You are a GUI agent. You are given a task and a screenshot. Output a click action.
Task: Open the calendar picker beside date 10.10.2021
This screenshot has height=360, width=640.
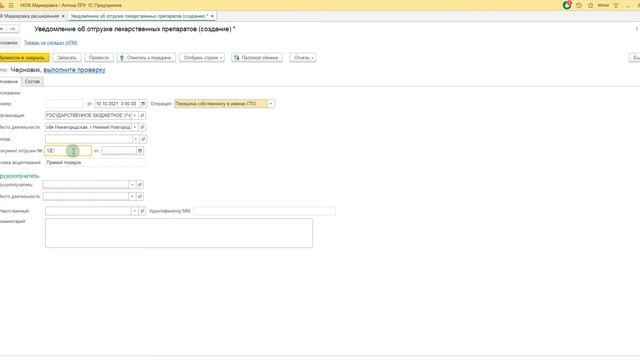(x=143, y=104)
